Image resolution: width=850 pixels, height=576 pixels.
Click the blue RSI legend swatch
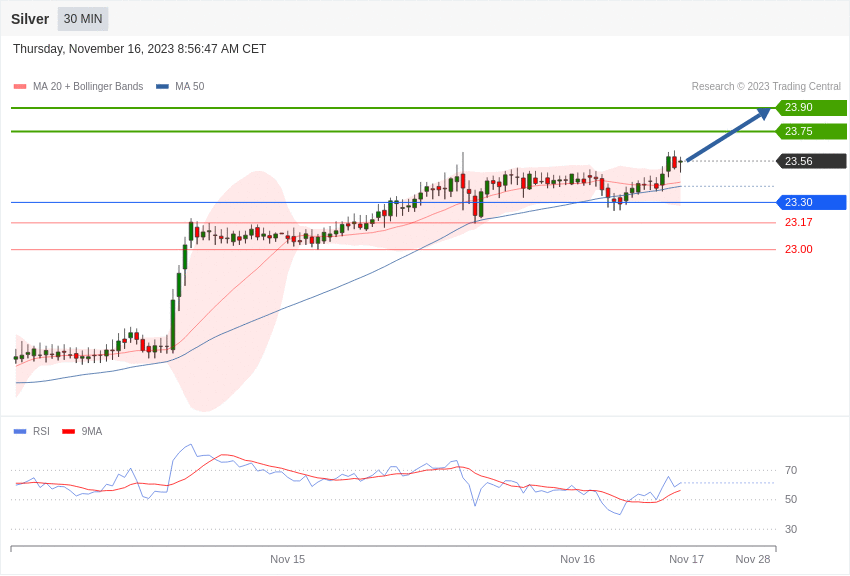[x=20, y=431]
